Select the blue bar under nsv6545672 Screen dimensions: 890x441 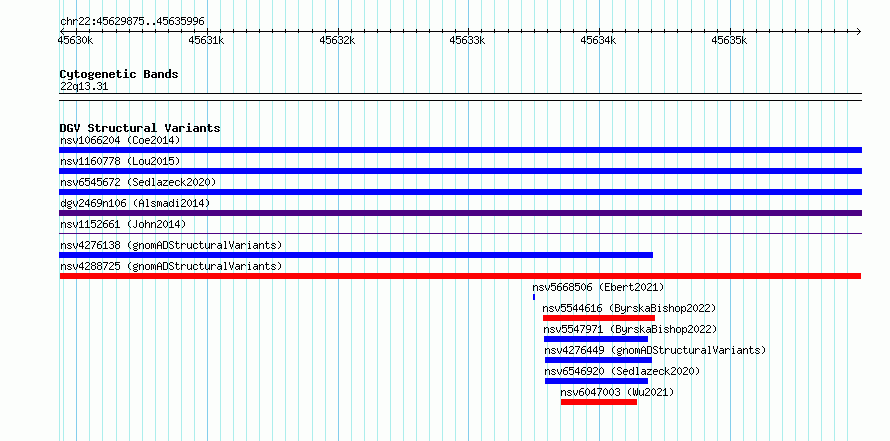[460, 192]
